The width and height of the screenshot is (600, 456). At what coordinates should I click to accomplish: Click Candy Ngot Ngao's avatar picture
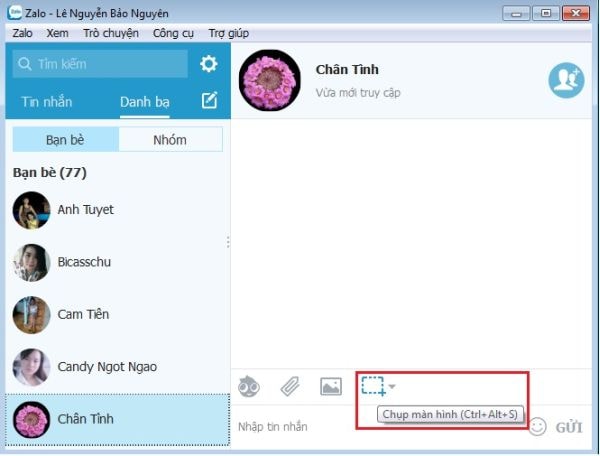tap(31, 367)
